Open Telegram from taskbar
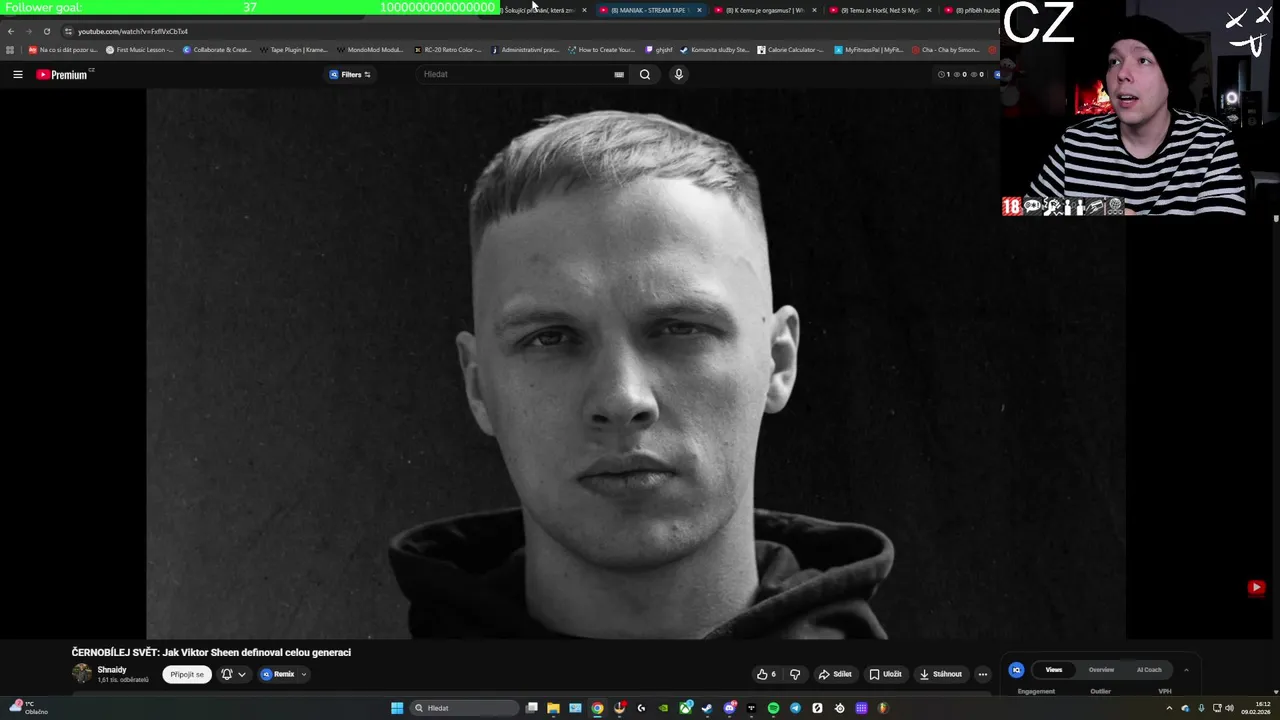Viewport: 1280px width, 720px height. pyautogui.click(x=795, y=708)
